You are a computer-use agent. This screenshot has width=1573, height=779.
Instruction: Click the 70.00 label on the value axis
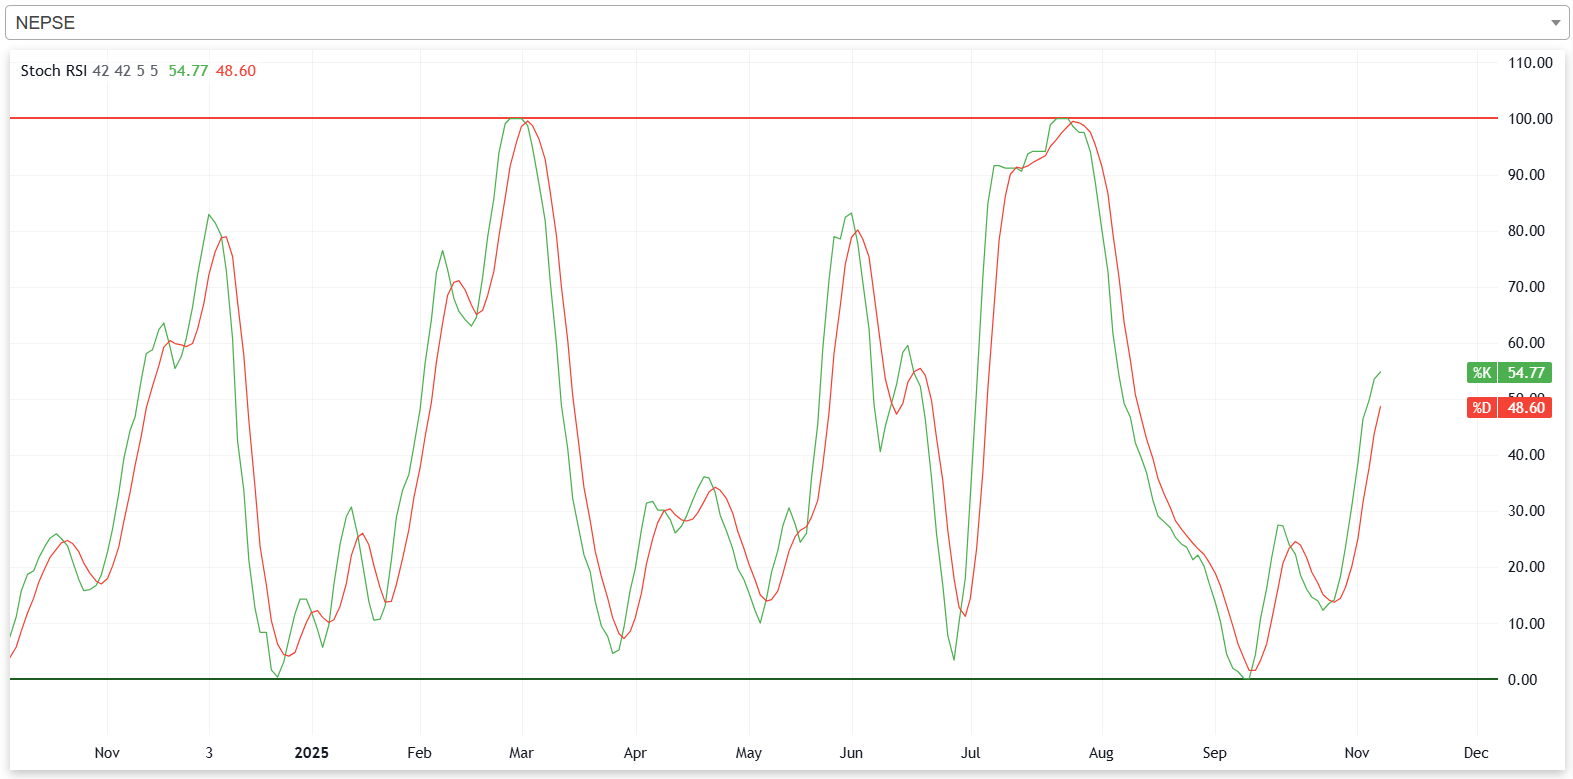coord(1526,287)
